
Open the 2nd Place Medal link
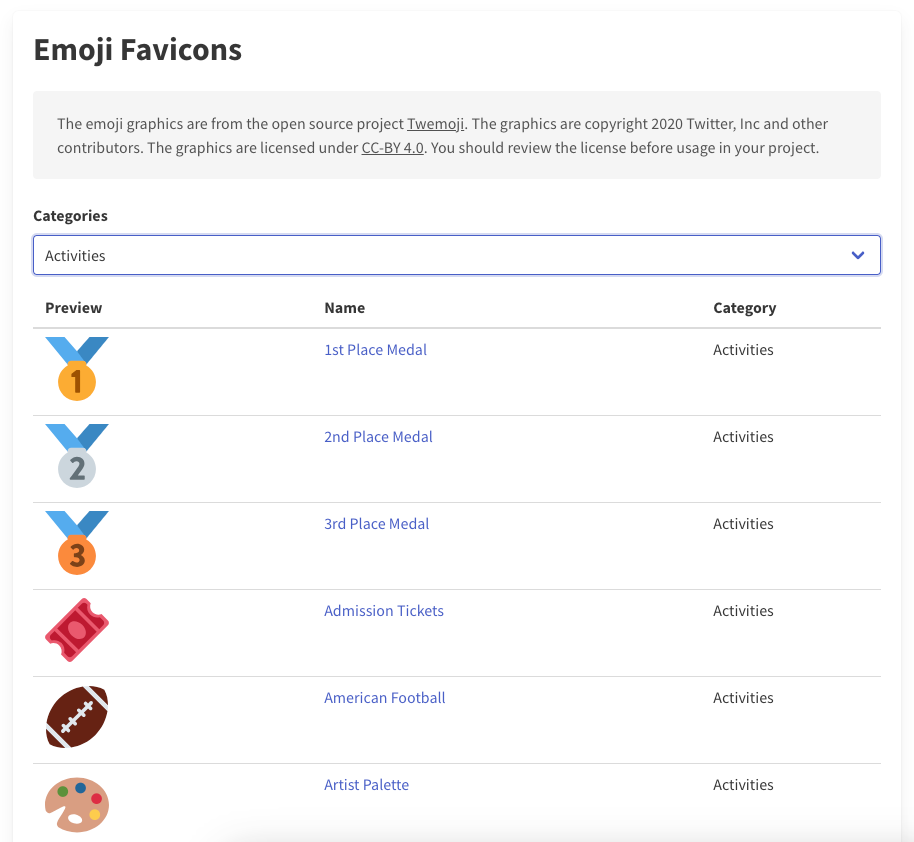[x=378, y=437]
